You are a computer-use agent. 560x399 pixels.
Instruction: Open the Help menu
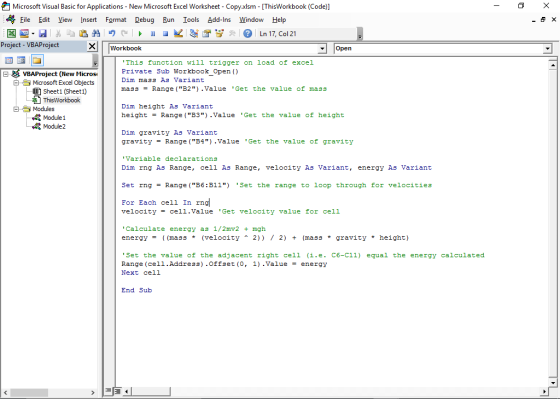(x=279, y=20)
